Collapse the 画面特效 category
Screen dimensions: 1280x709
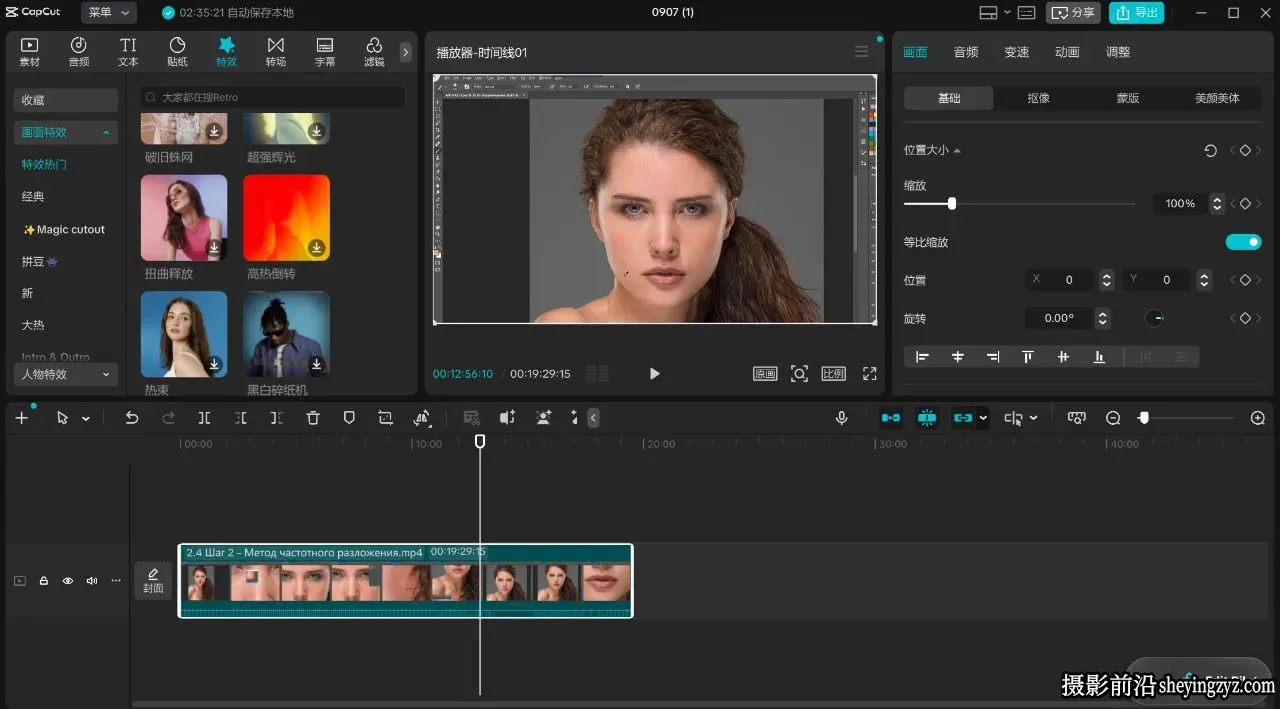pyautogui.click(x=106, y=132)
